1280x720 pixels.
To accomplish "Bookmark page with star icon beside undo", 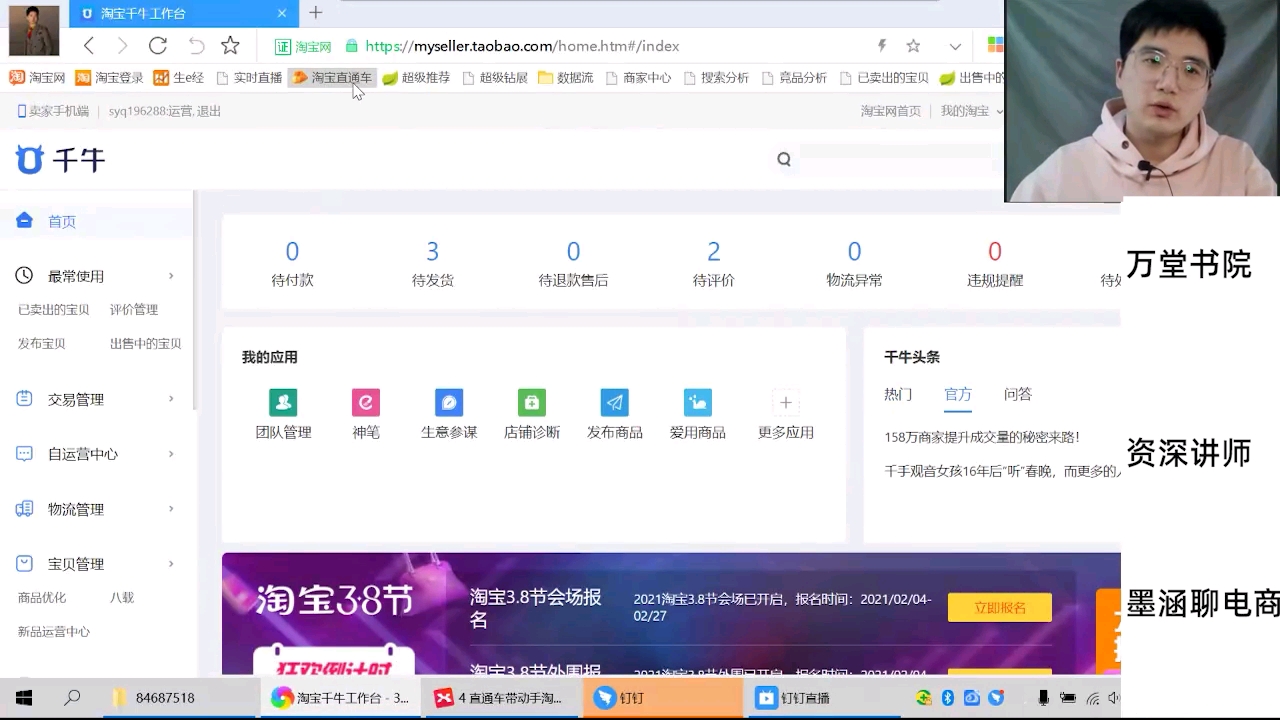I will point(230,45).
